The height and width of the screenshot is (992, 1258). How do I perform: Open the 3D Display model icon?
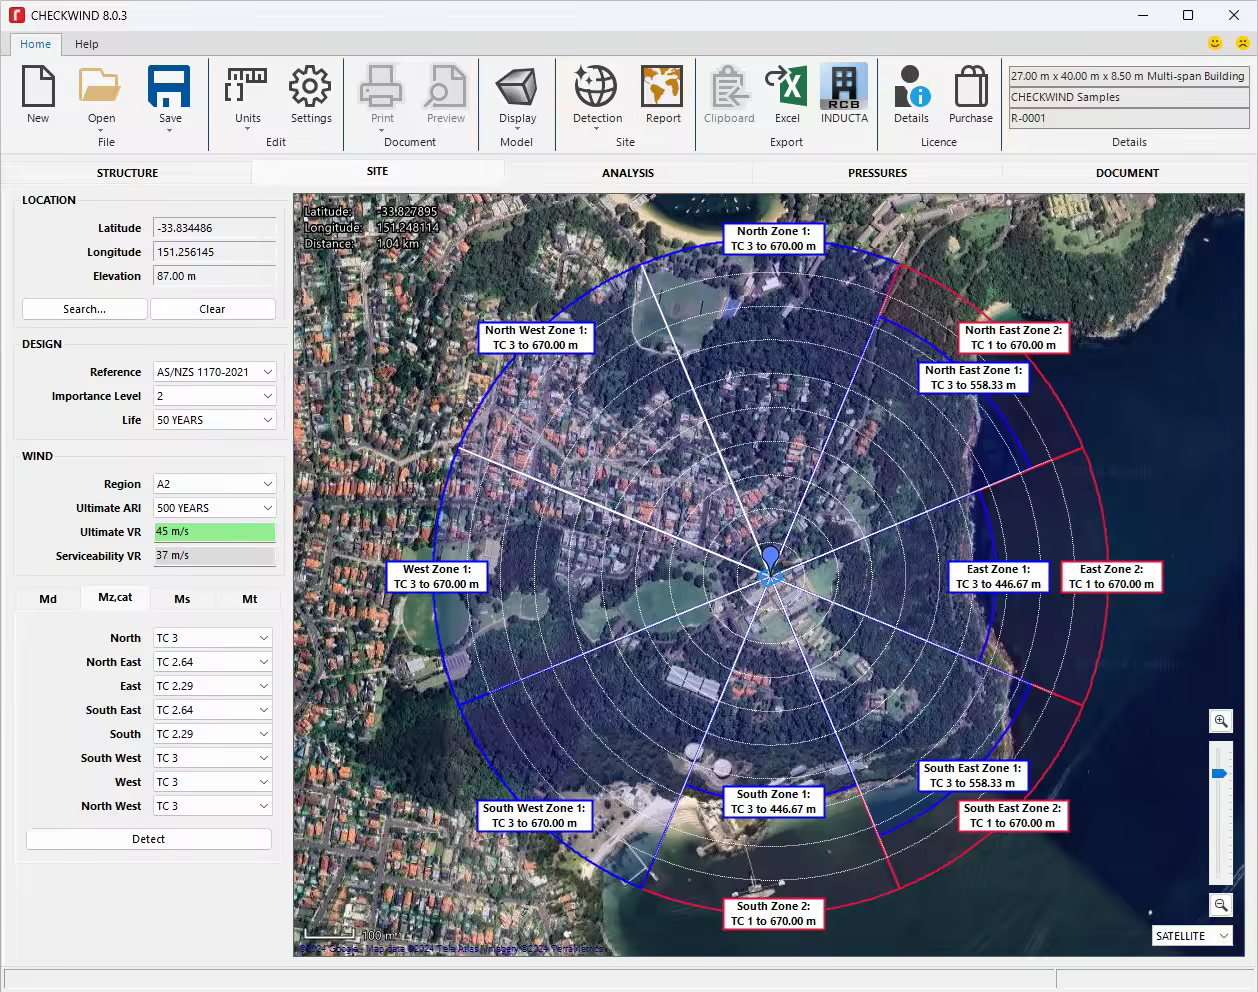[x=517, y=88]
